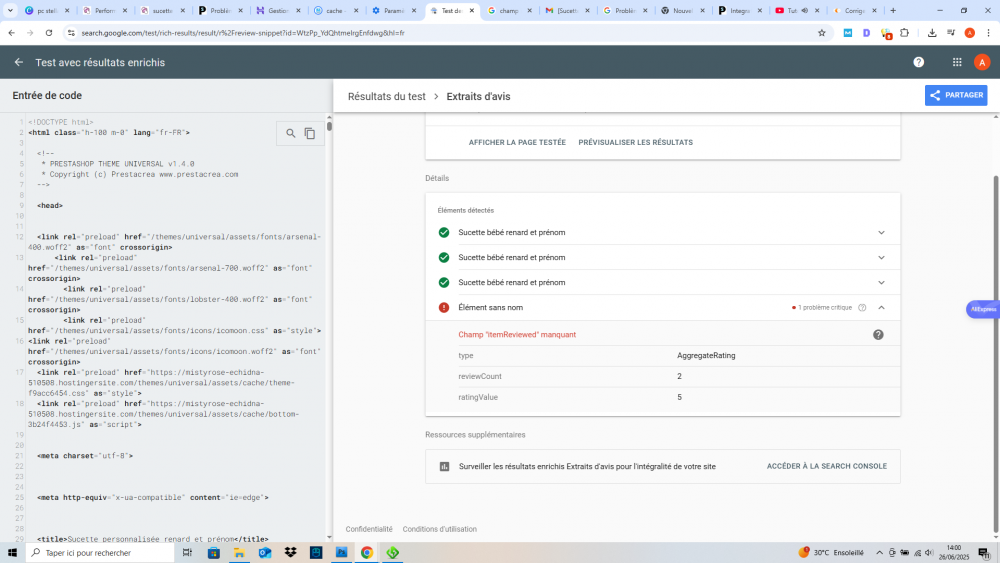The width and height of the screenshot is (1000, 563).
Task: Open the media control icon in toolbar
Action: click(x=951, y=33)
